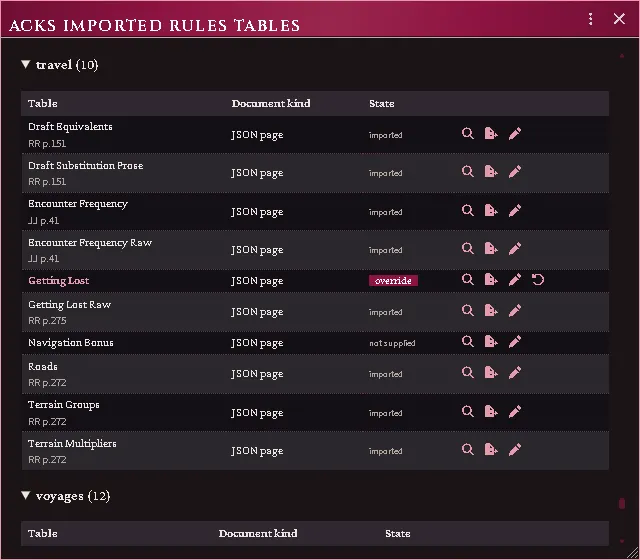Edit the Navigation Bonus table
The width and height of the screenshot is (640, 560).
515,342
